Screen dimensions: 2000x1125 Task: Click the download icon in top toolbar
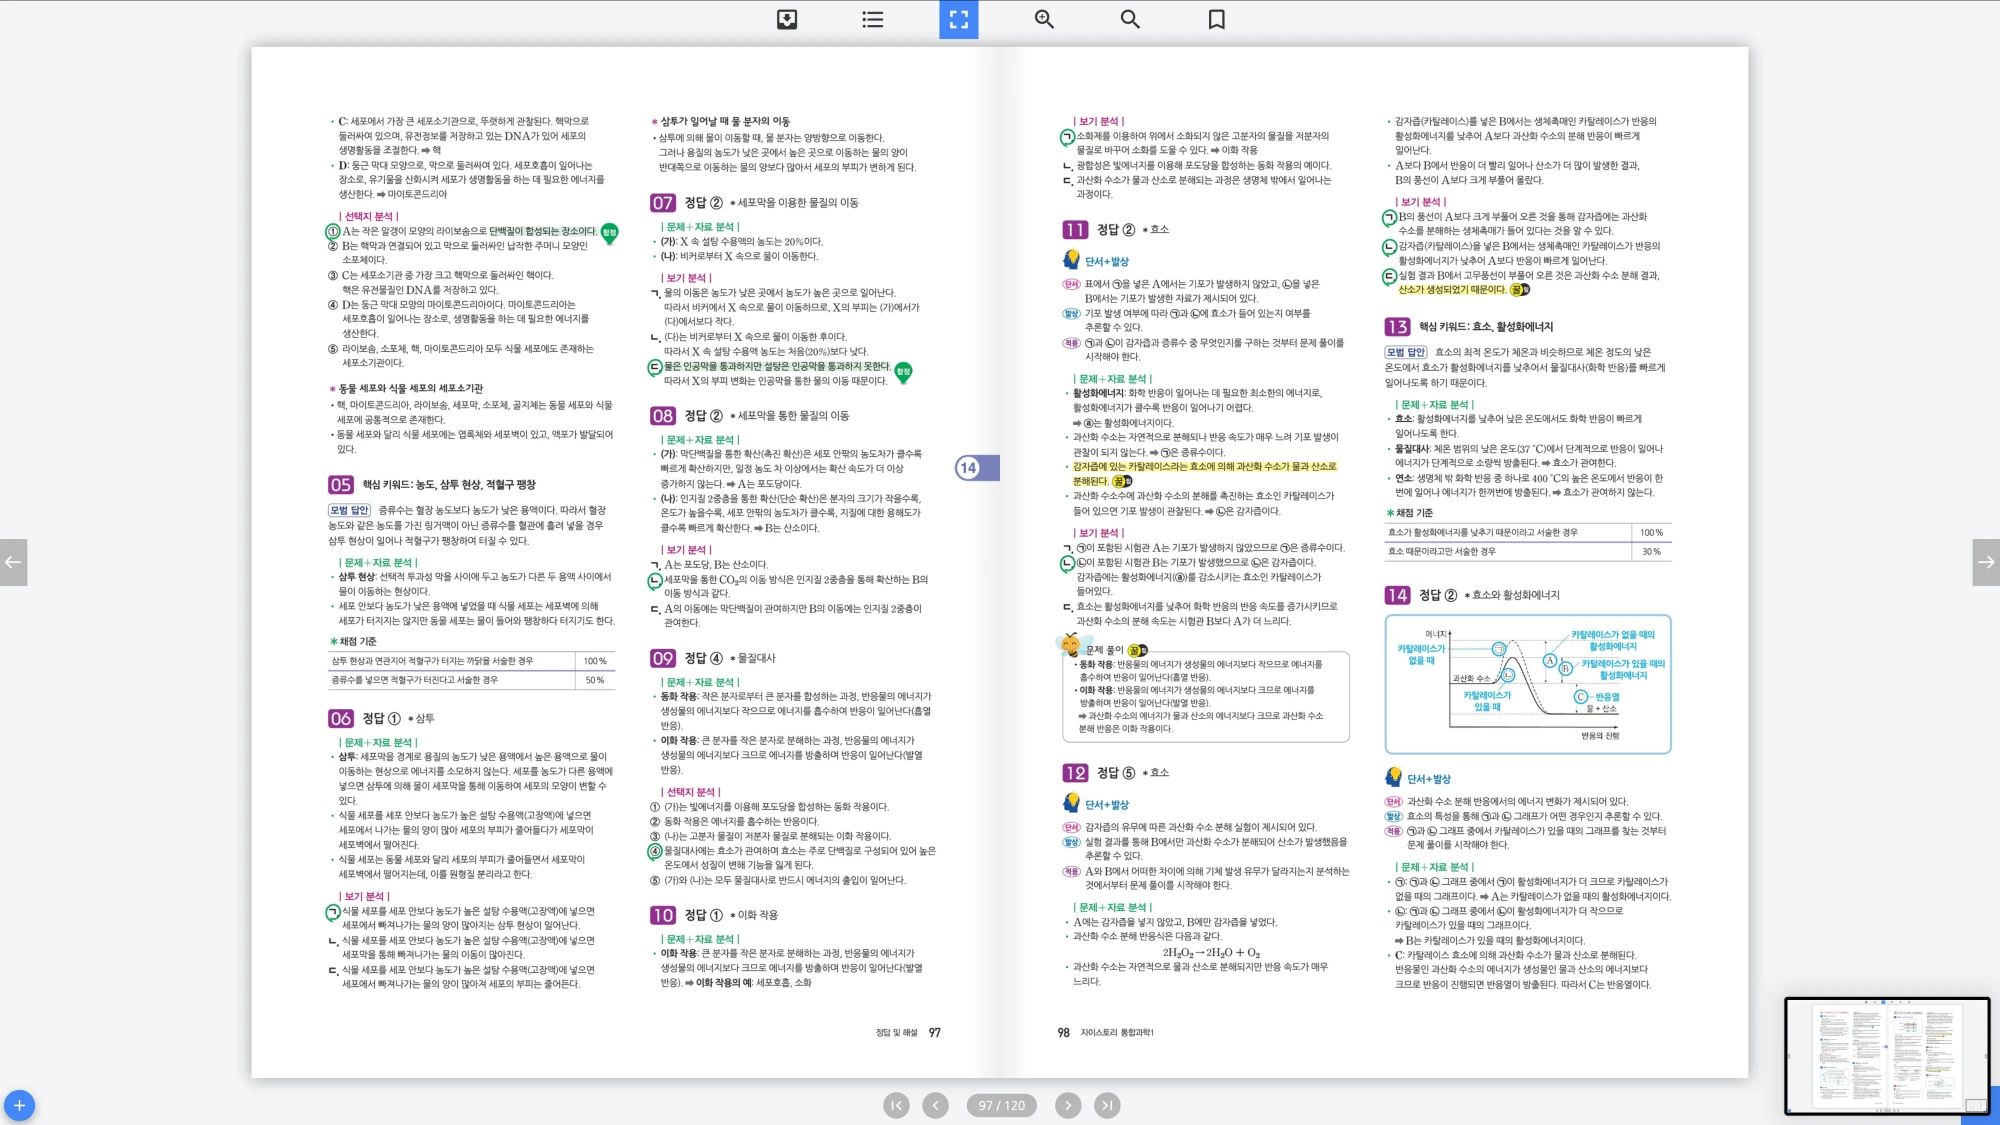[787, 19]
